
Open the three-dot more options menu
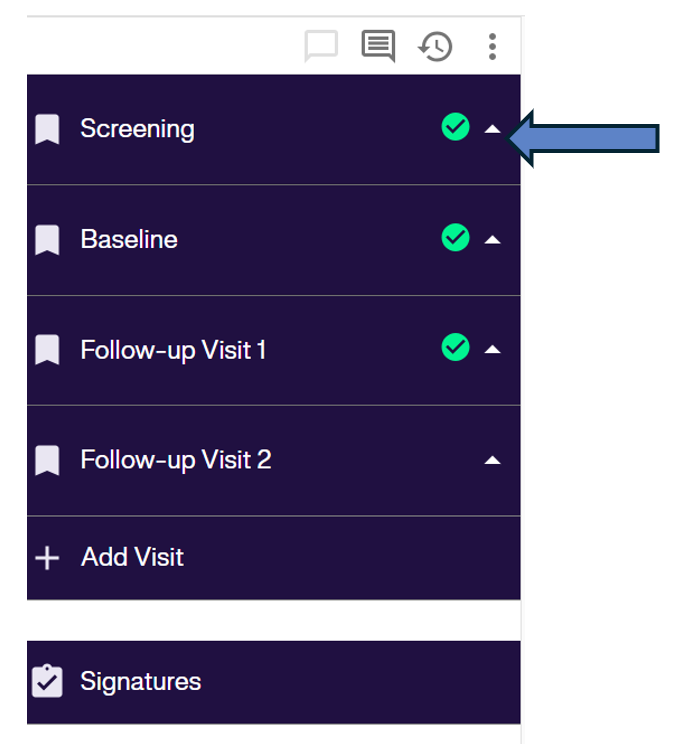click(492, 46)
